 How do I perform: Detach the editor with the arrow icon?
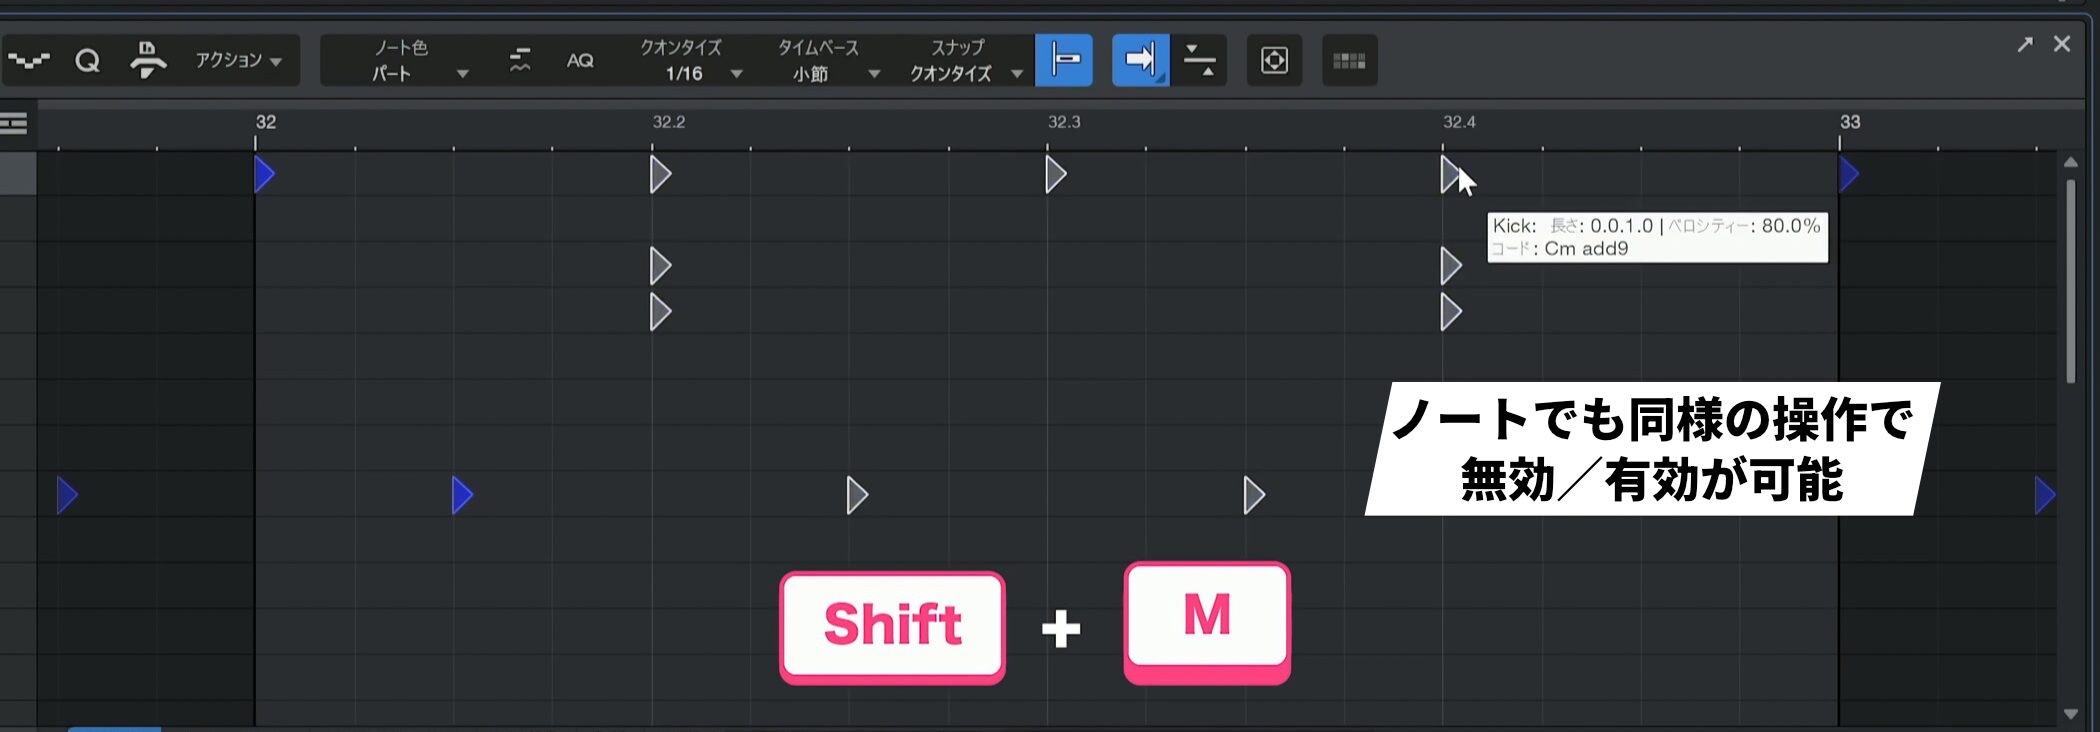[x=2025, y=44]
